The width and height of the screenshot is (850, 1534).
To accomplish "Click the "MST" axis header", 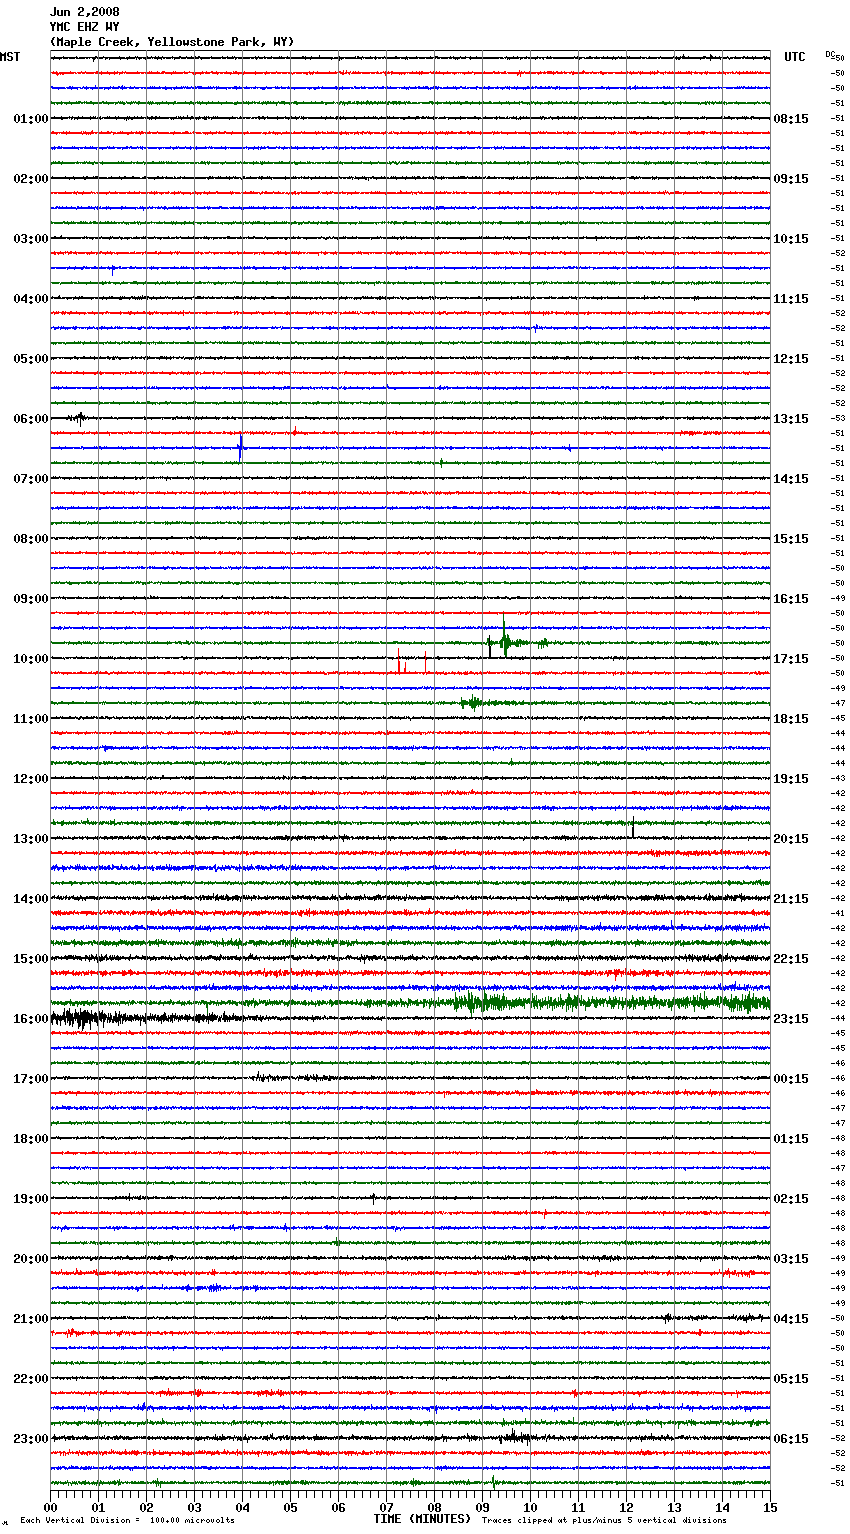I will 10,57.
